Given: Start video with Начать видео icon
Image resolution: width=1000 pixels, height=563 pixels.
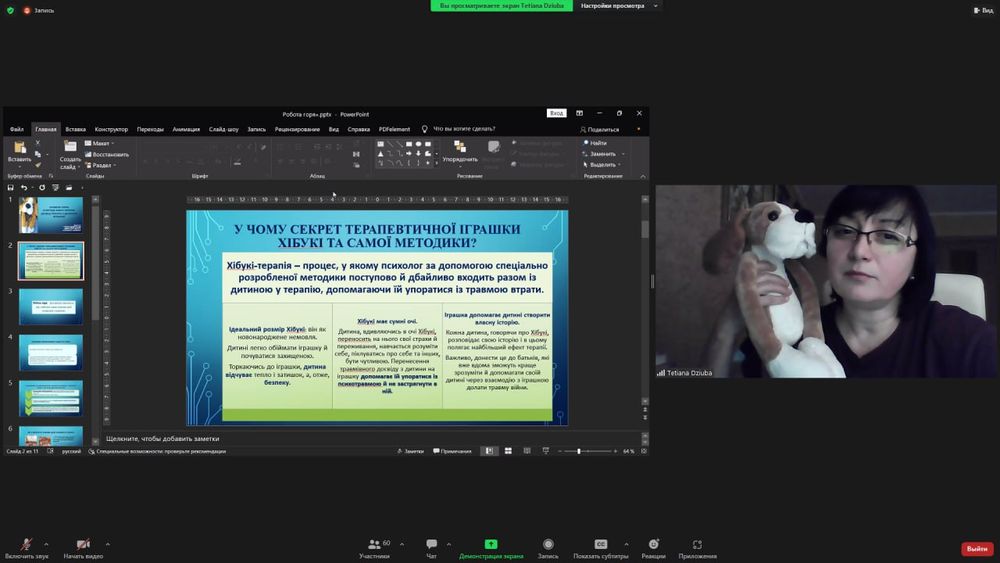Looking at the screenshot, I should click(x=83, y=544).
